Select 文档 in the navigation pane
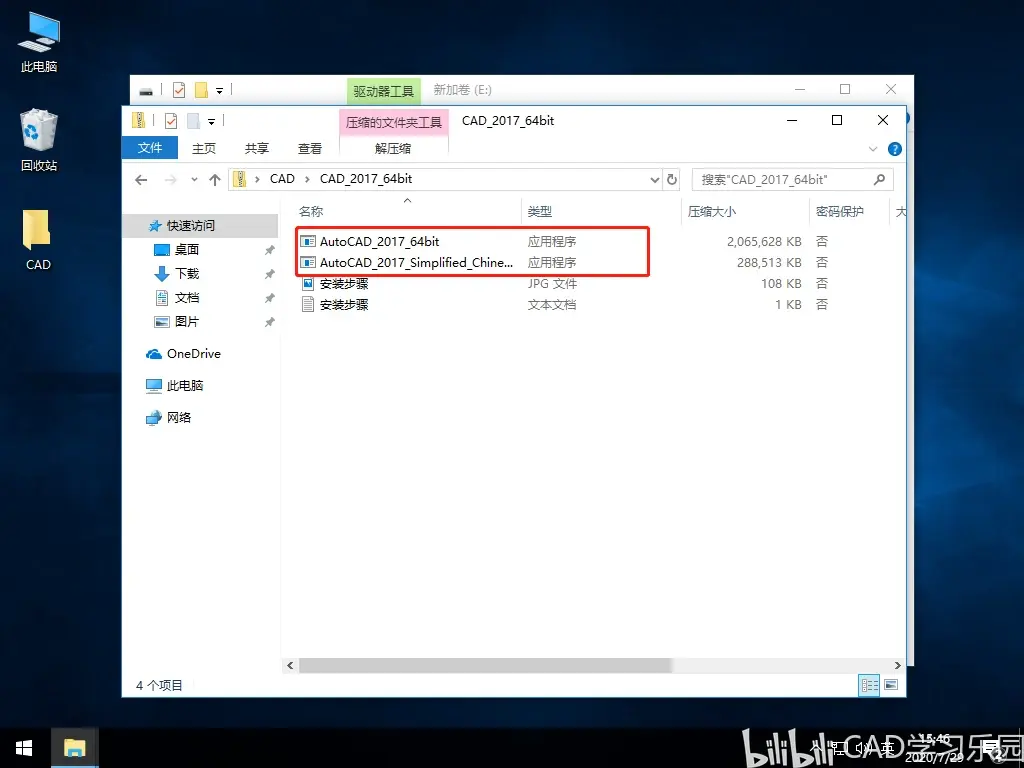 pos(187,298)
